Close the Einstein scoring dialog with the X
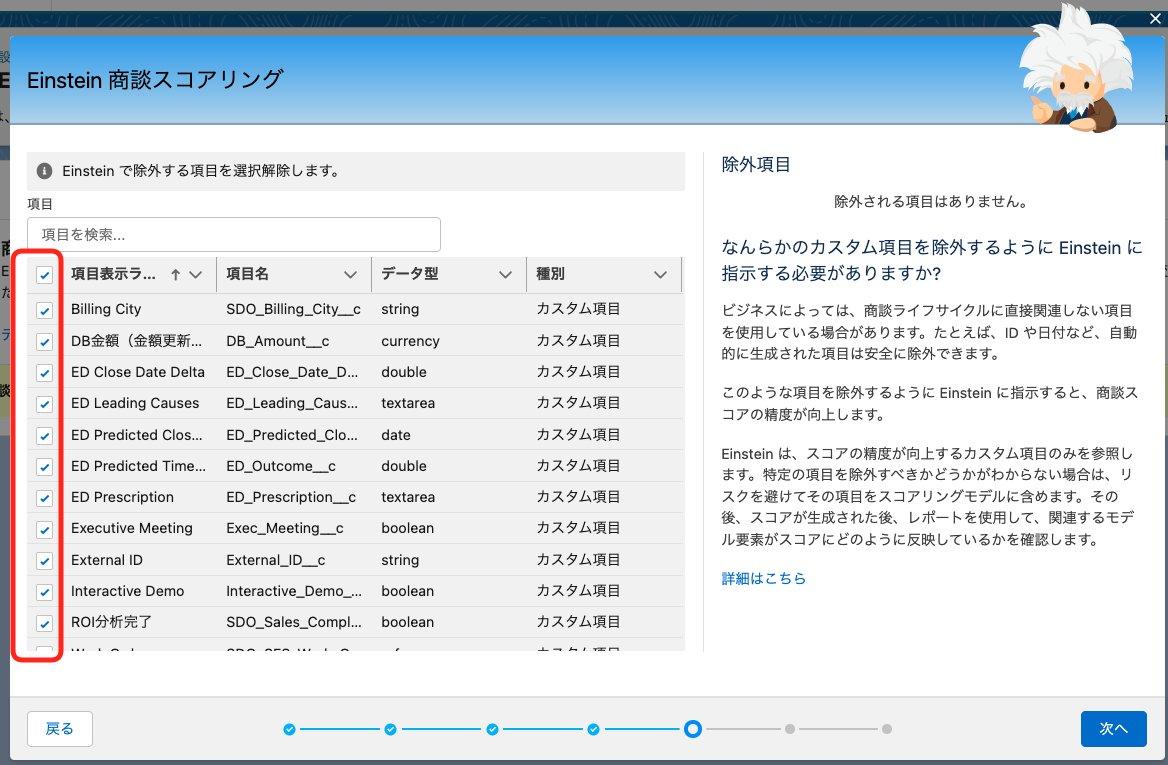The image size is (1168, 765). 1155,19
